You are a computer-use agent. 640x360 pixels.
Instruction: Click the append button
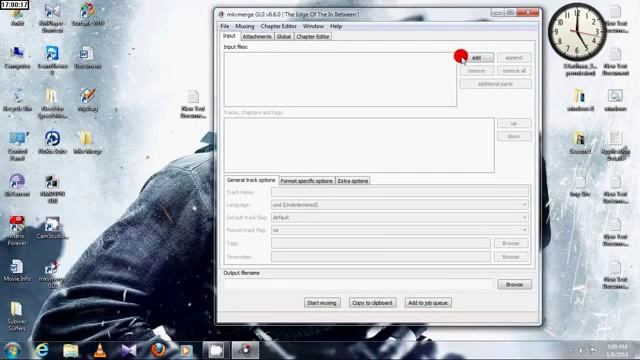point(514,58)
